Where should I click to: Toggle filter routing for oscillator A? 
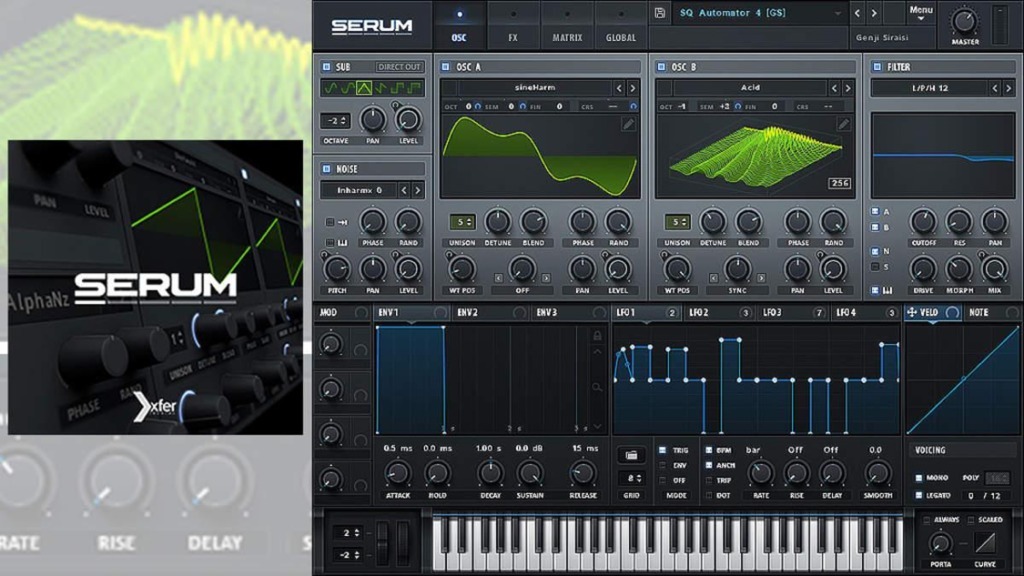(875, 212)
